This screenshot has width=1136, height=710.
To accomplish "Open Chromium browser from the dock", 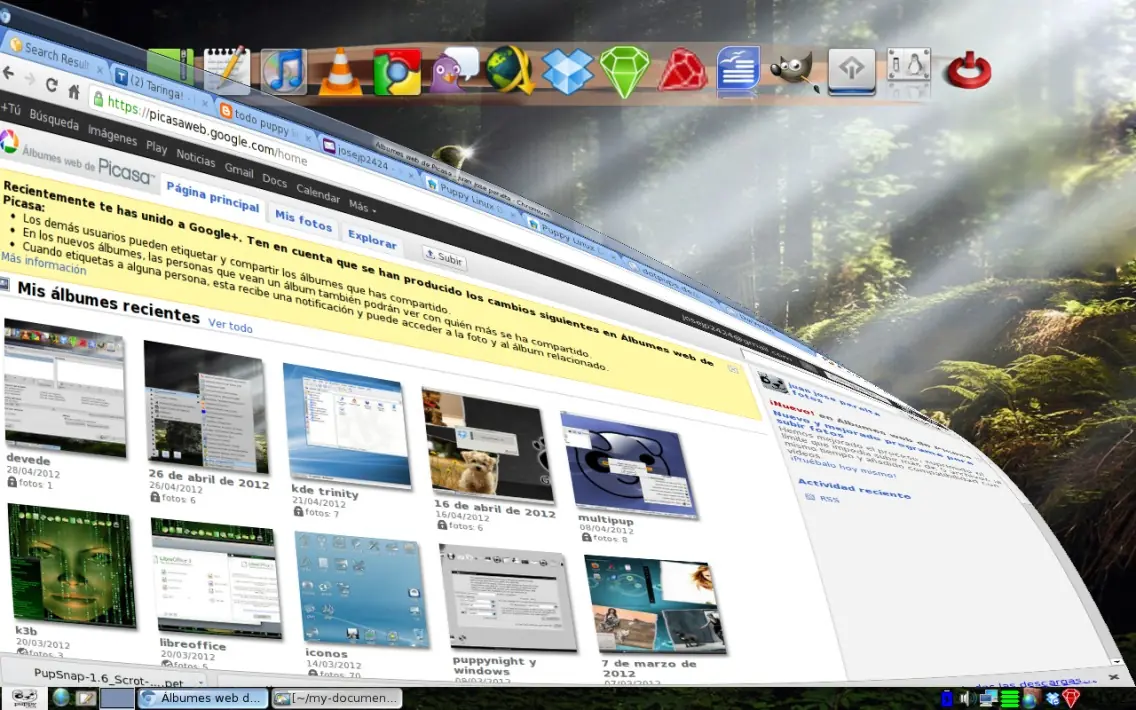I will click(x=397, y=72).
